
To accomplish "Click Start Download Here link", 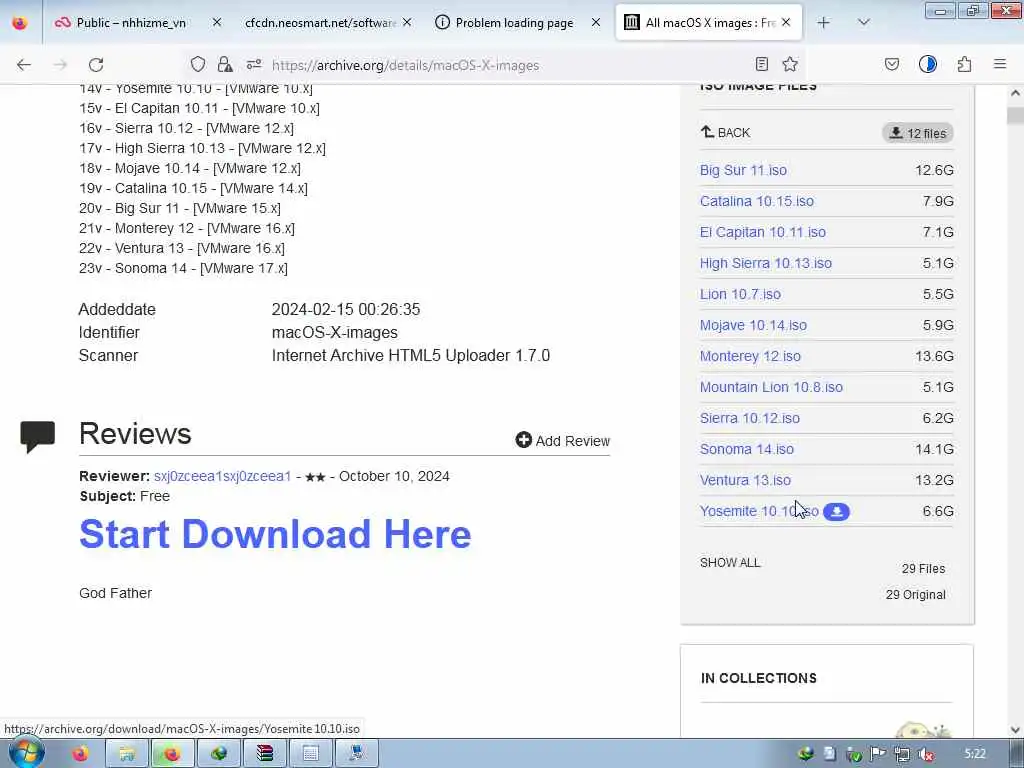I will coord(275,534).
